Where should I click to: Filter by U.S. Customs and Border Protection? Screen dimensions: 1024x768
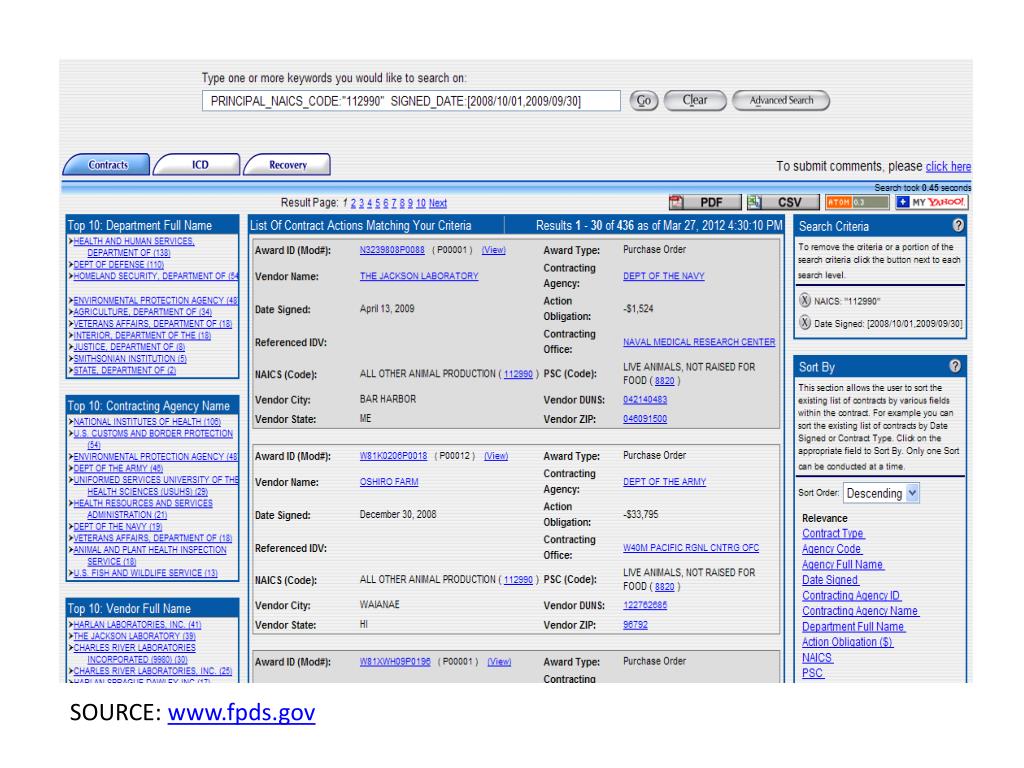pyautogui.click(x=153, y=439)
